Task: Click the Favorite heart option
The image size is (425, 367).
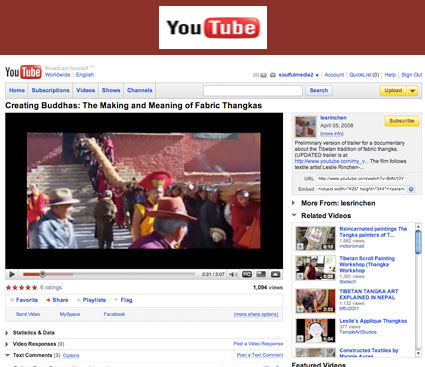Action: (x=24, y=300)
